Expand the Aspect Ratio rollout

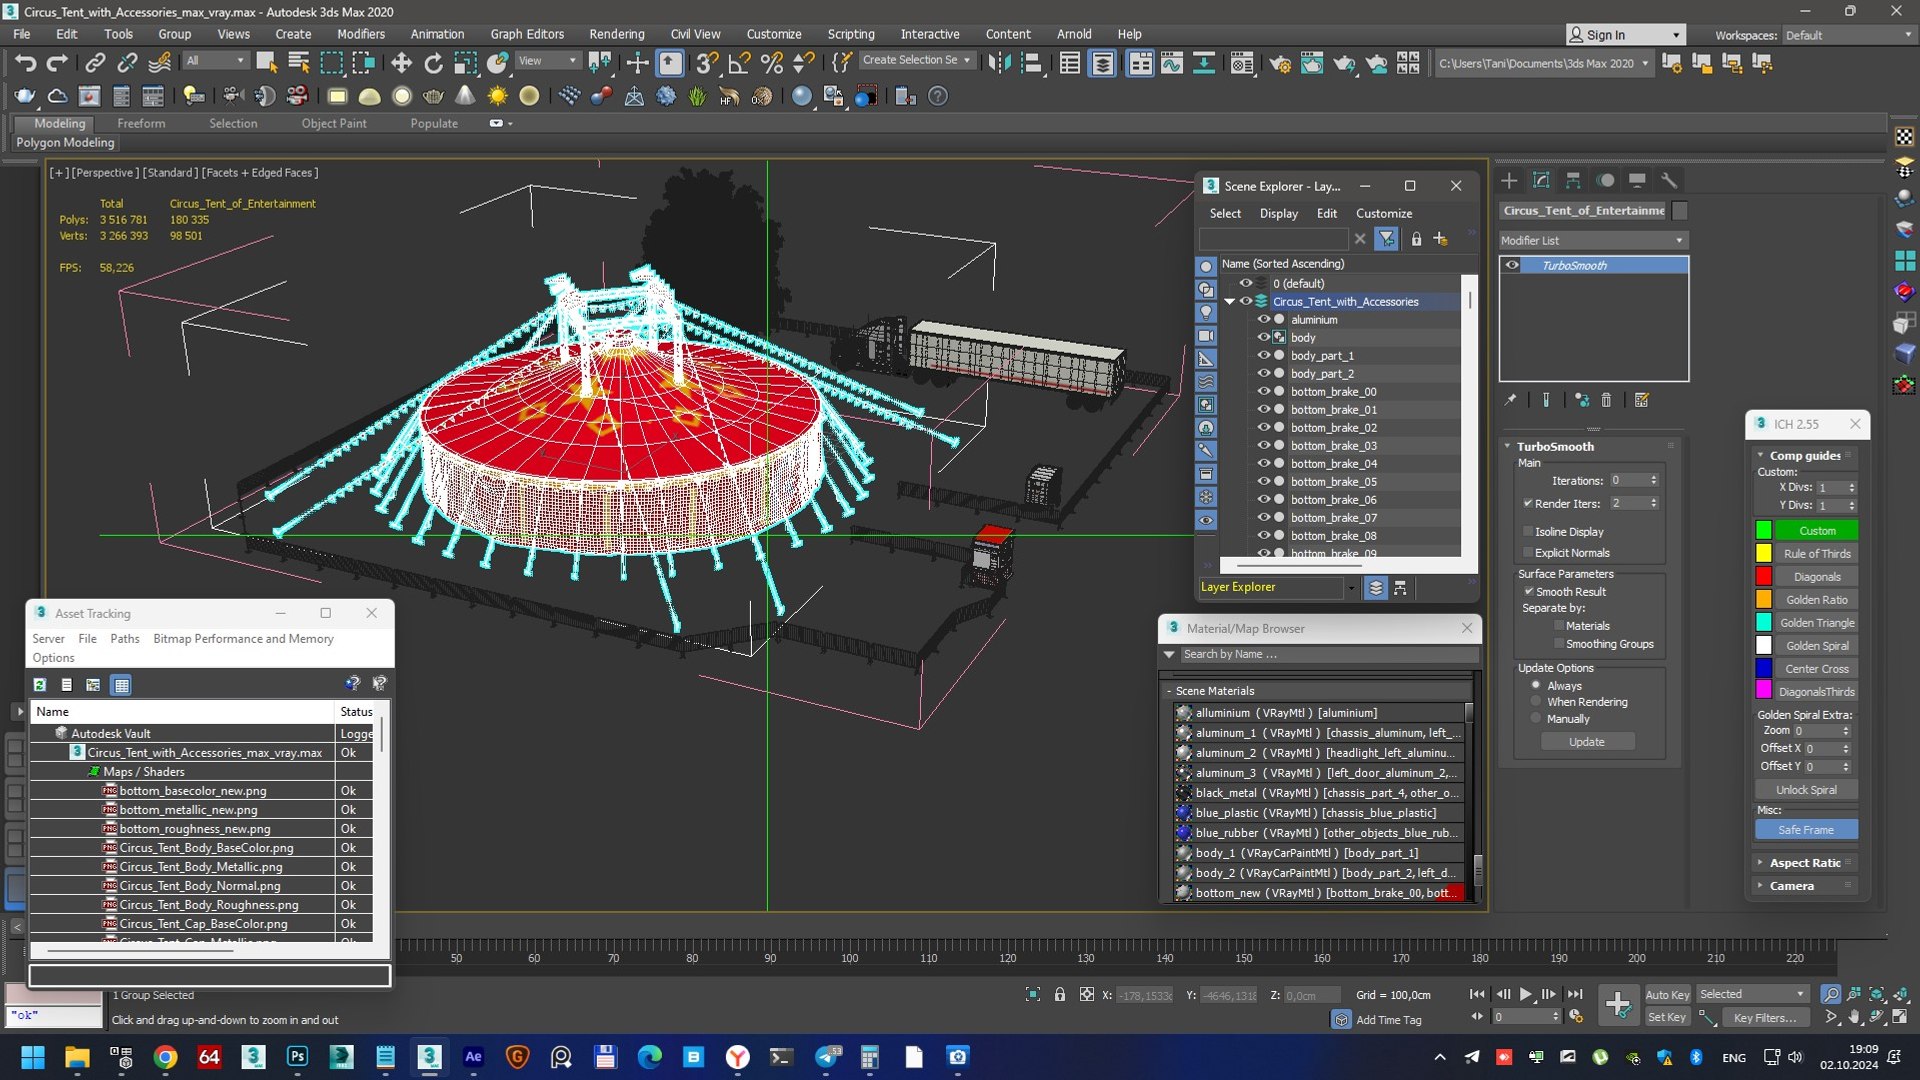(1804, 862)
